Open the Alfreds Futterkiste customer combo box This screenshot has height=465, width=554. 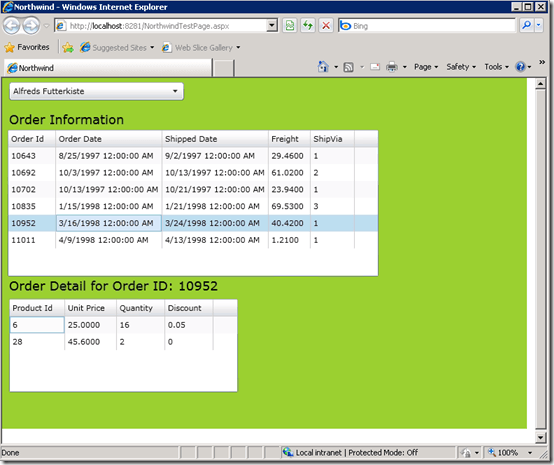pos(96,91)
